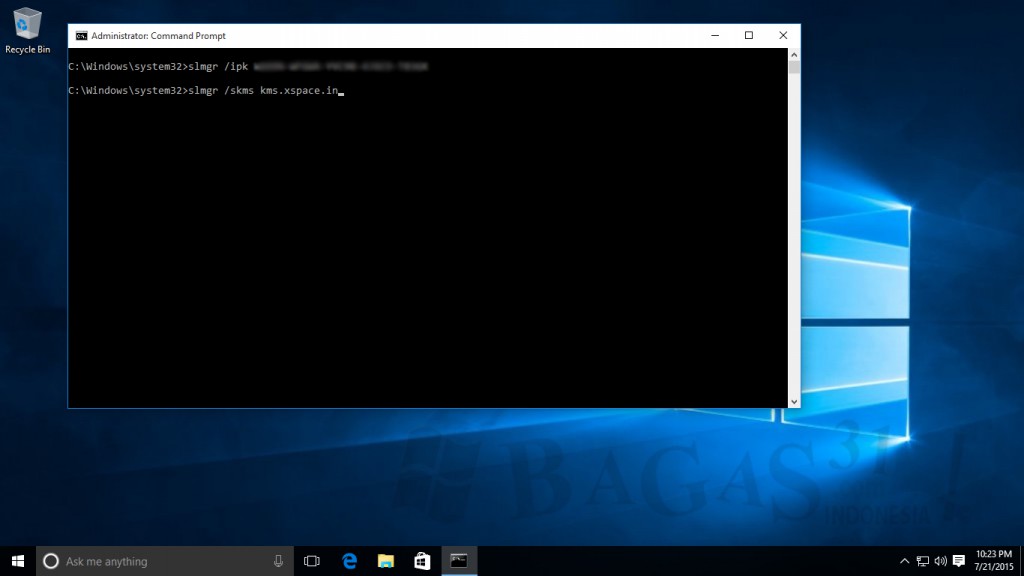This screenshot has height=576, width=1024.
Task: Open the Windows Start menu
Action: click(18, 561)
